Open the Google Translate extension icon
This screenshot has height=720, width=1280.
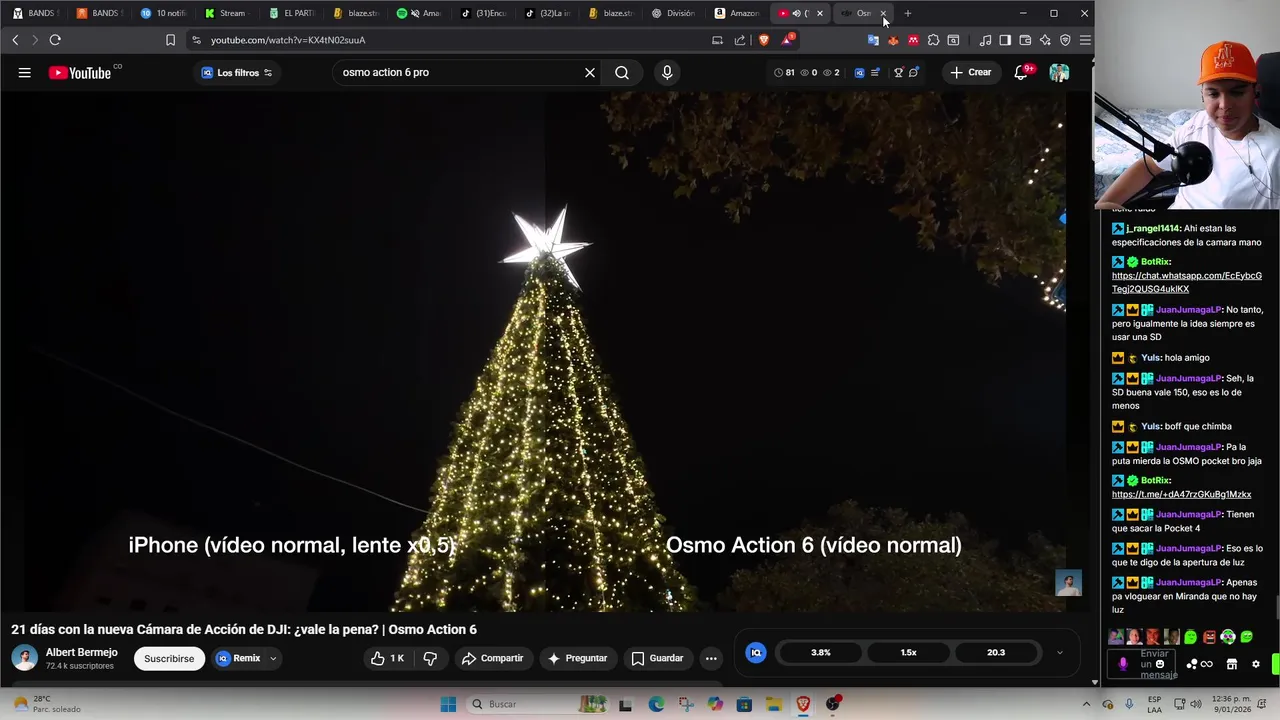pos(873,40)
